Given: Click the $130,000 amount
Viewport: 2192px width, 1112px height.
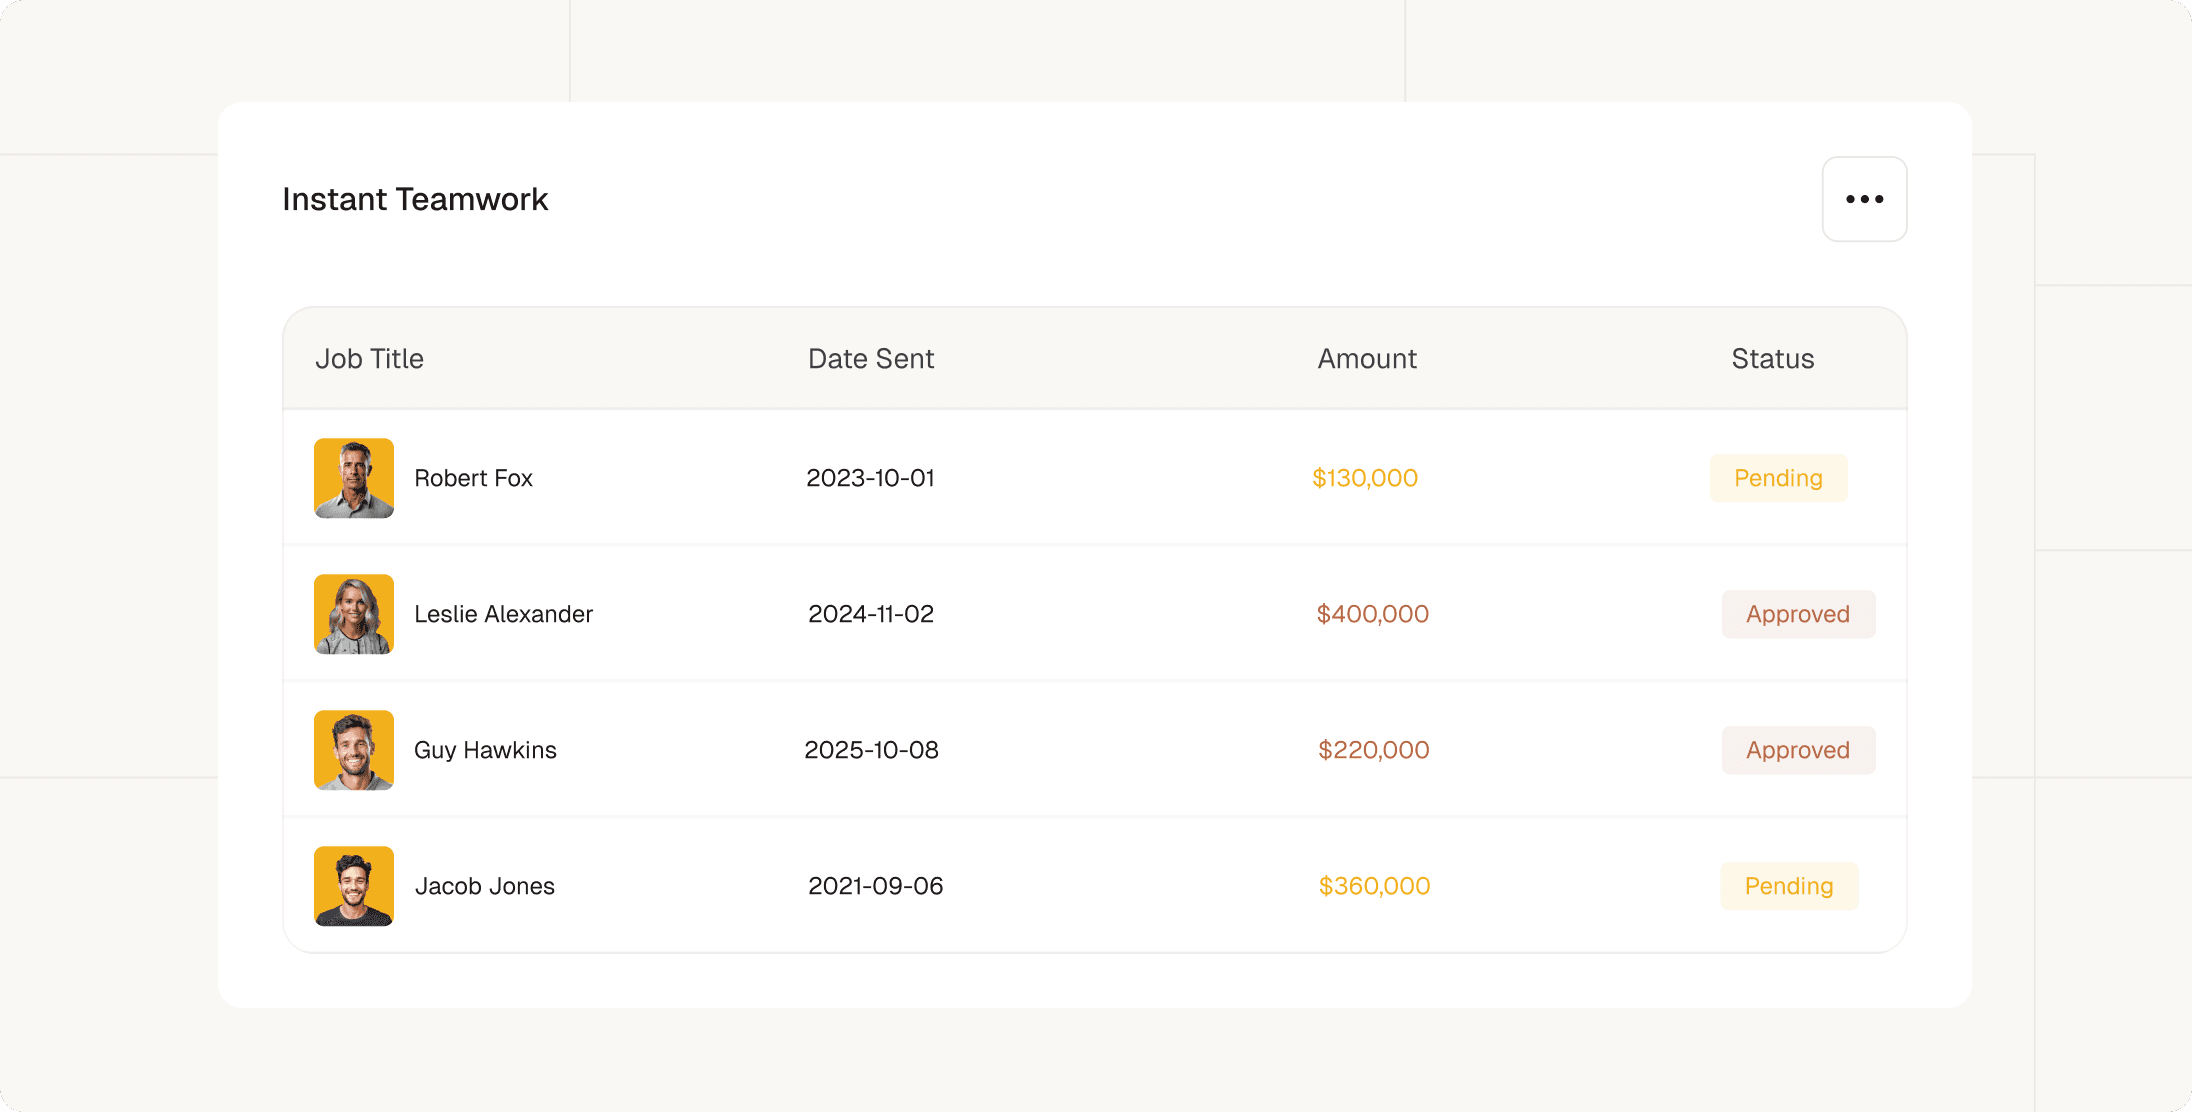Looking at the screenshot, I should click(x=1364, y=478).
